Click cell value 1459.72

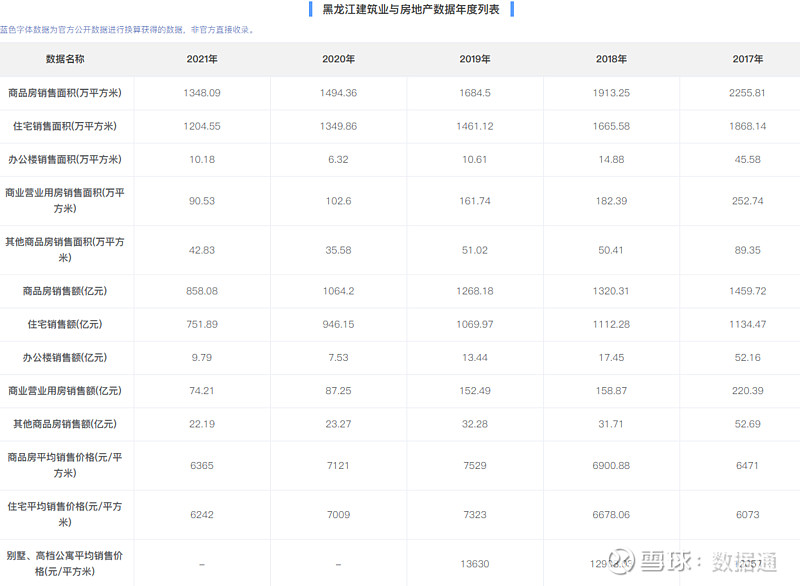click(747, 291)
